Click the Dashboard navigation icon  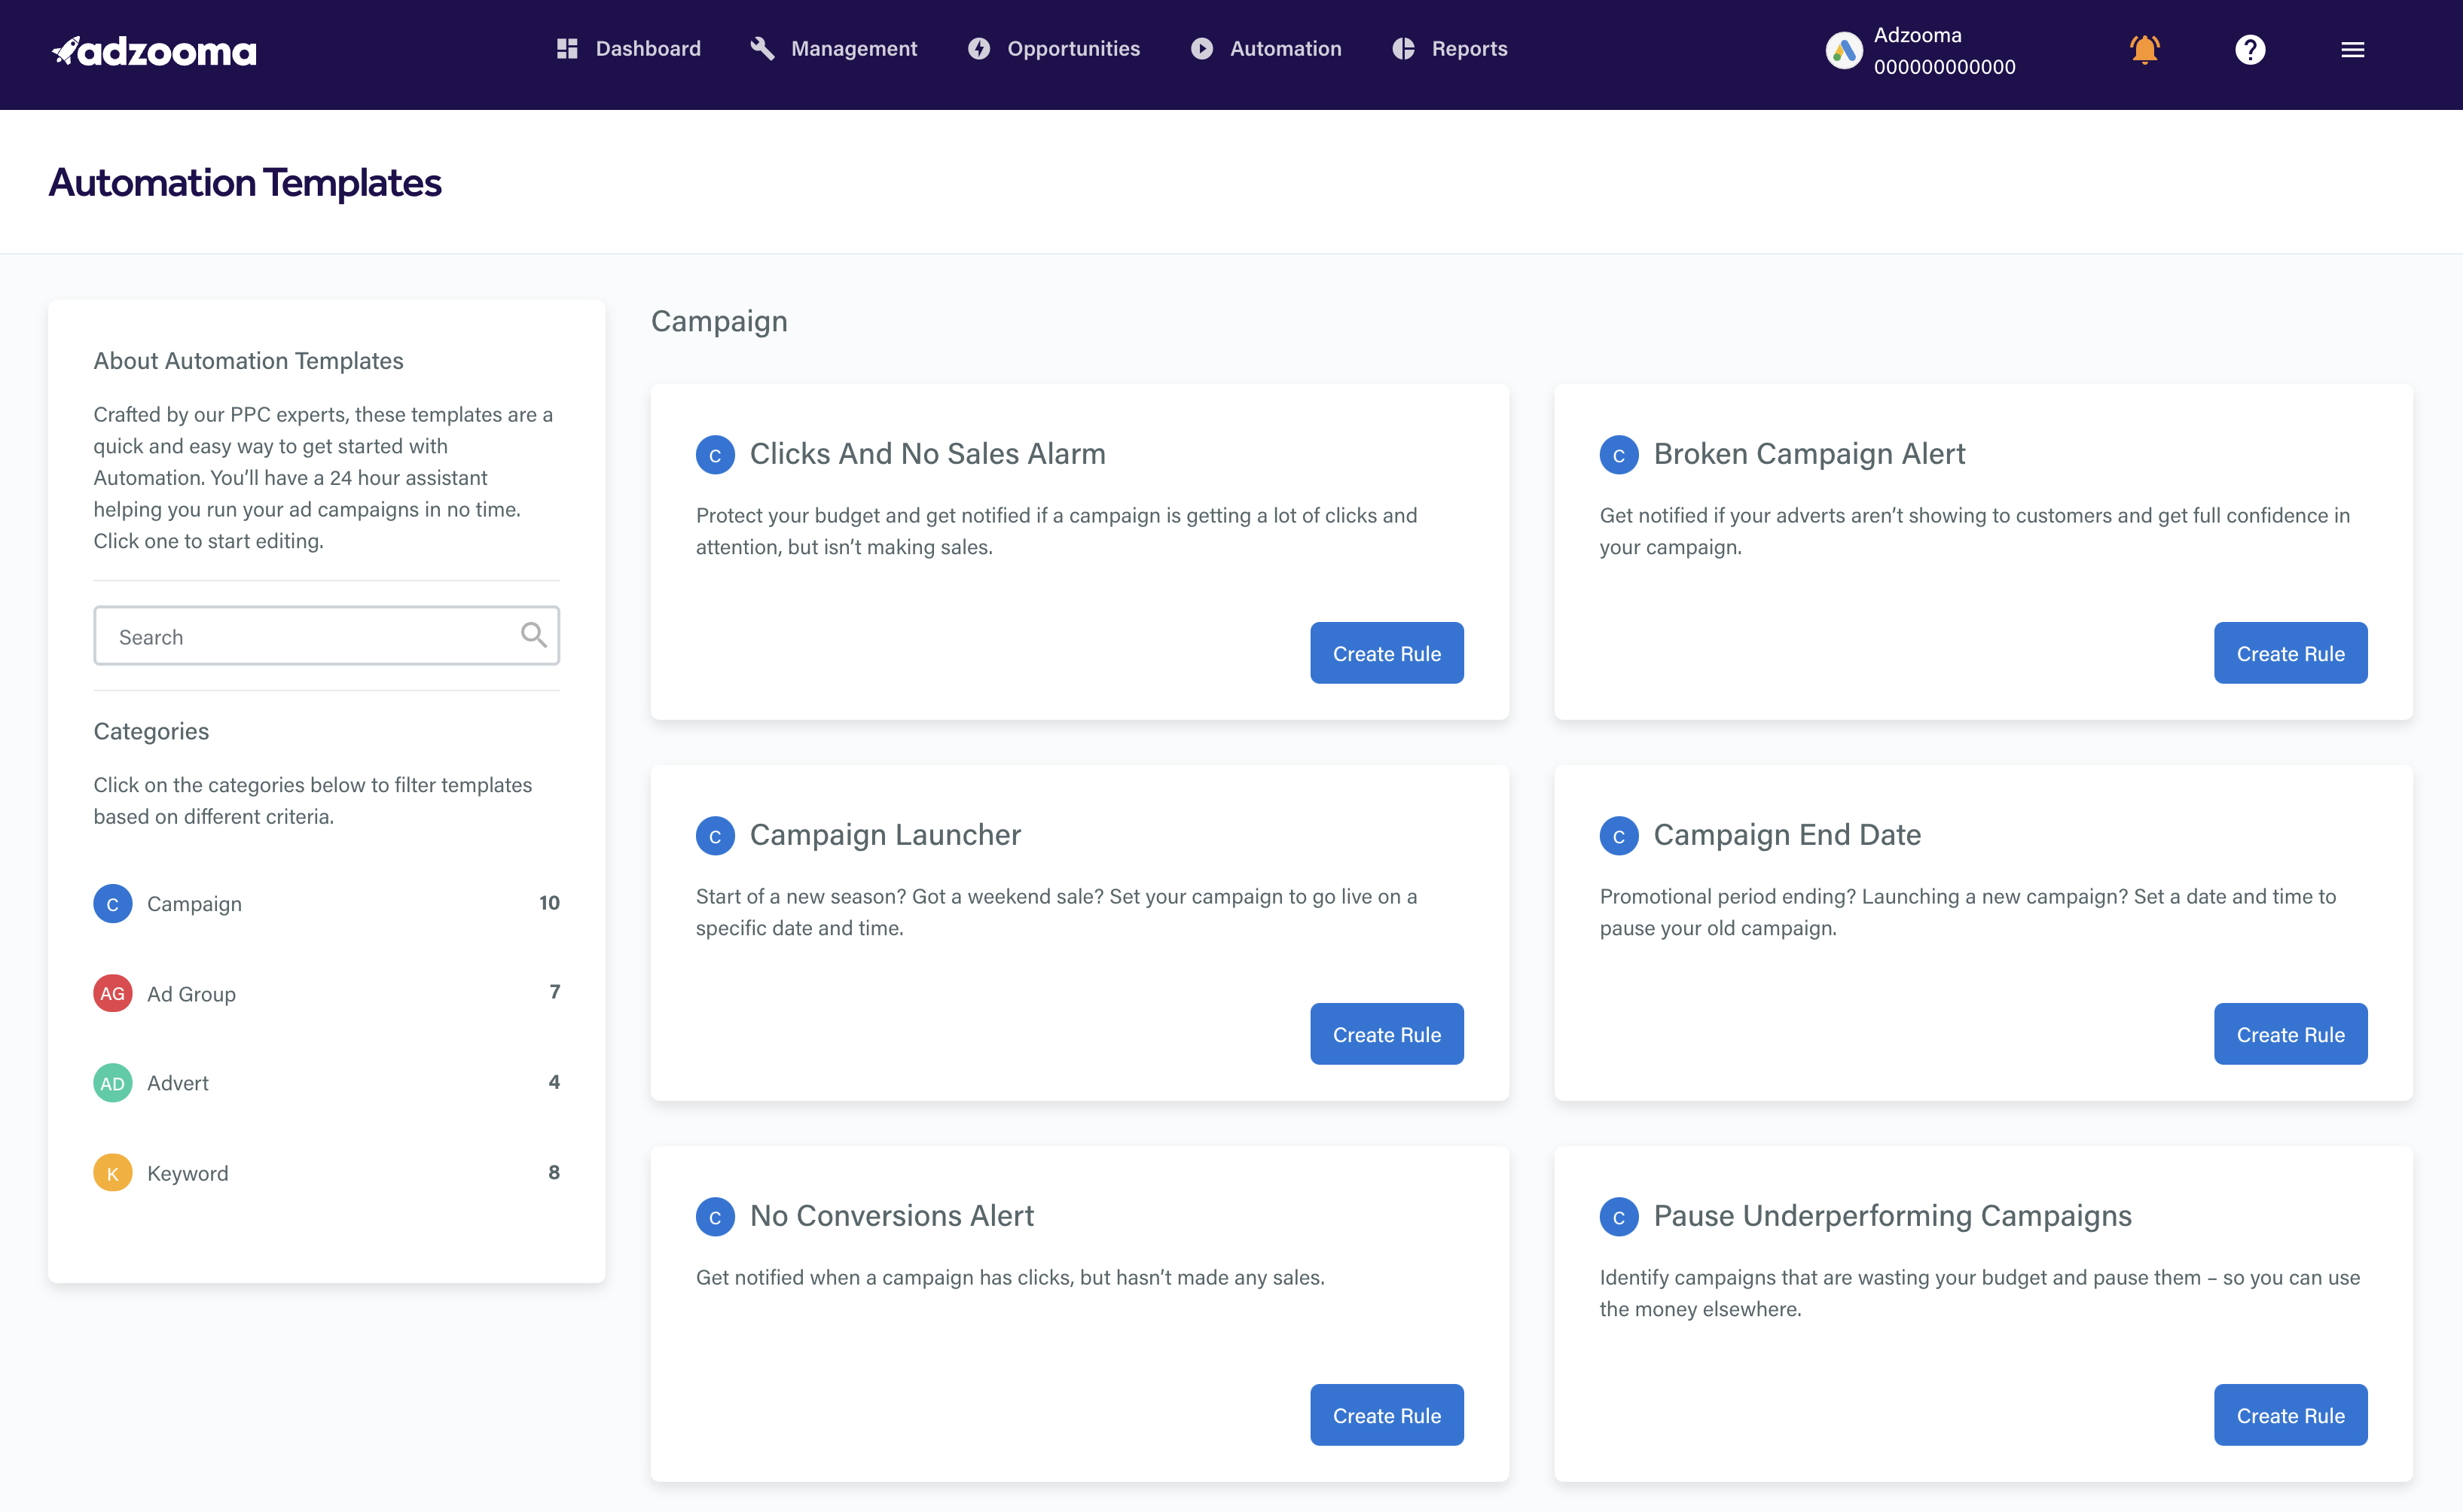[566, 47]
